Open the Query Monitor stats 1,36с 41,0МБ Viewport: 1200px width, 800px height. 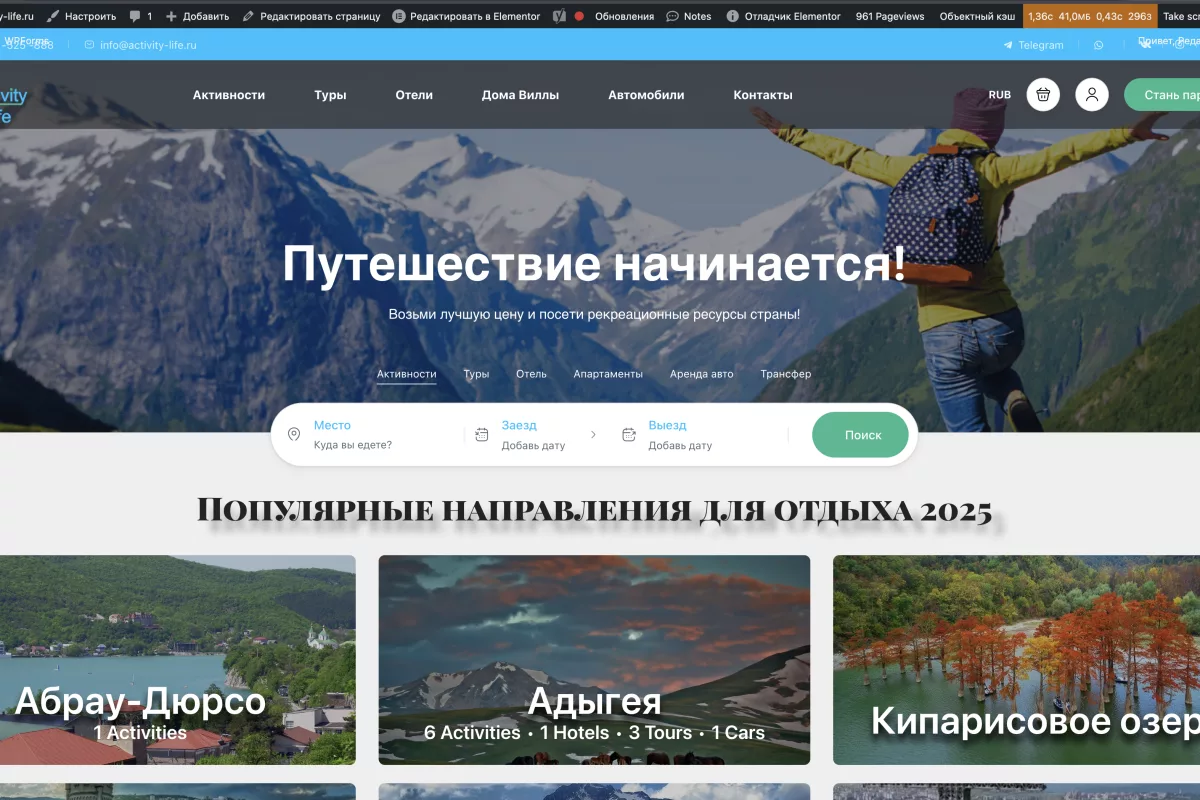[1089, 16]
